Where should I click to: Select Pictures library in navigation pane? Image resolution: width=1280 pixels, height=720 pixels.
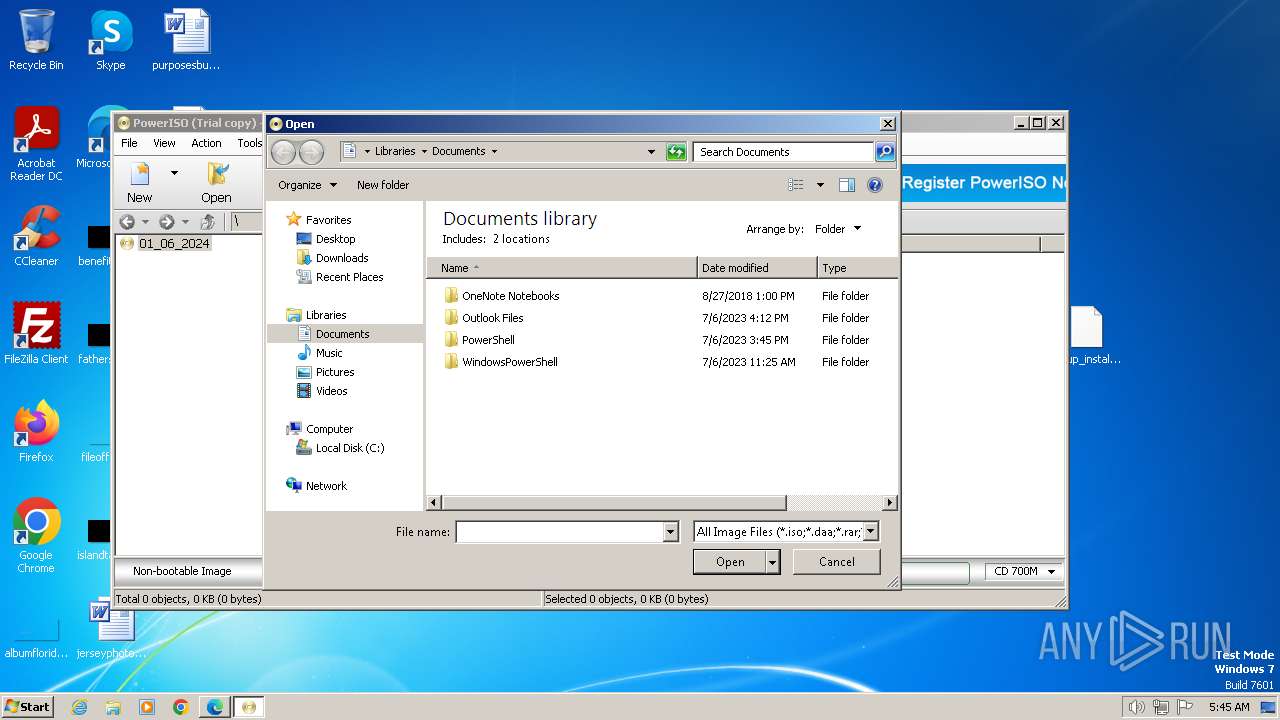[335, 372]
